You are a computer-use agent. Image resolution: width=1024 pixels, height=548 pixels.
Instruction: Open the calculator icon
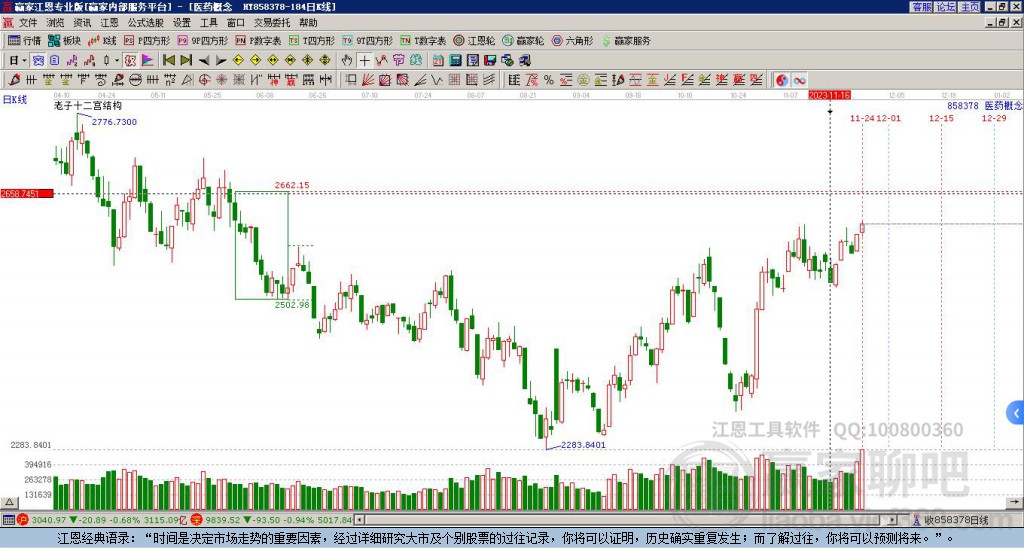[x=455, y=61]
